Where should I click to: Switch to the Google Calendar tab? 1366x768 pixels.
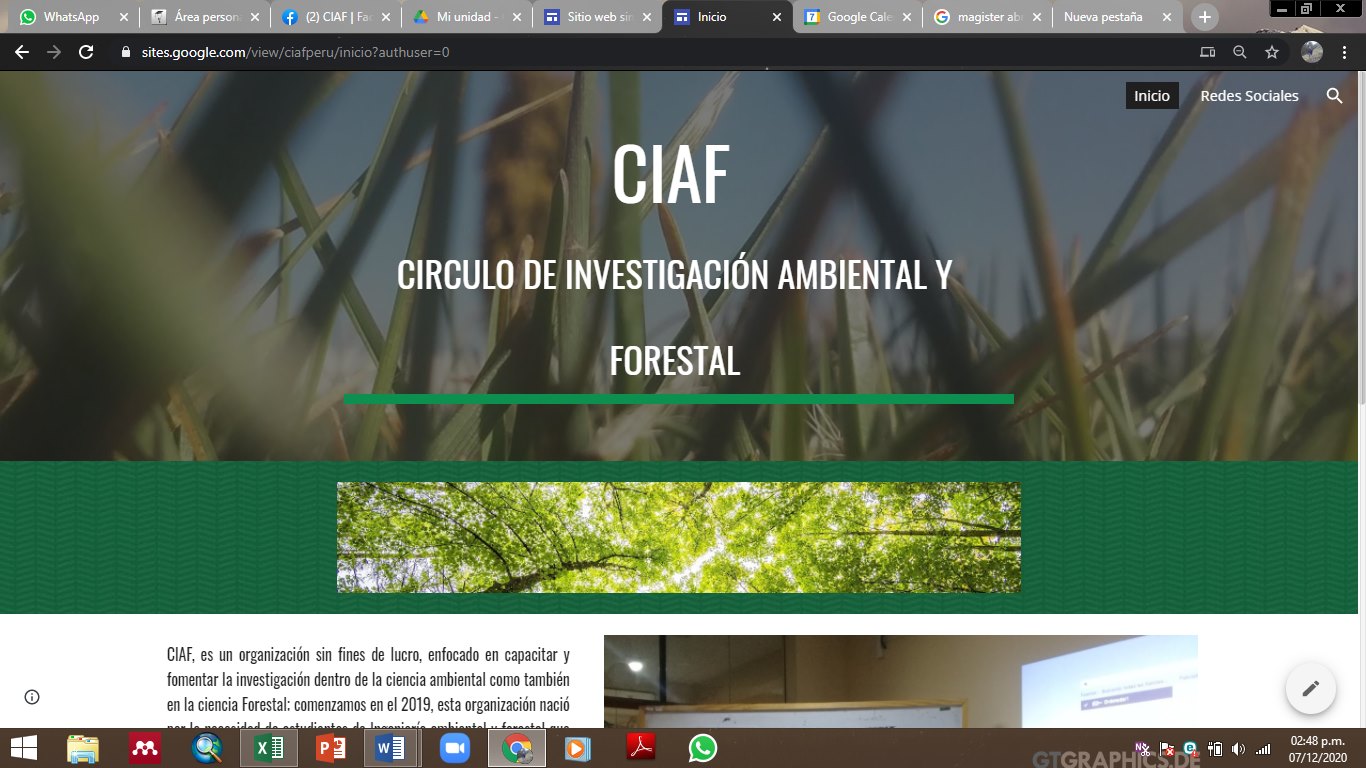[857, 17]
